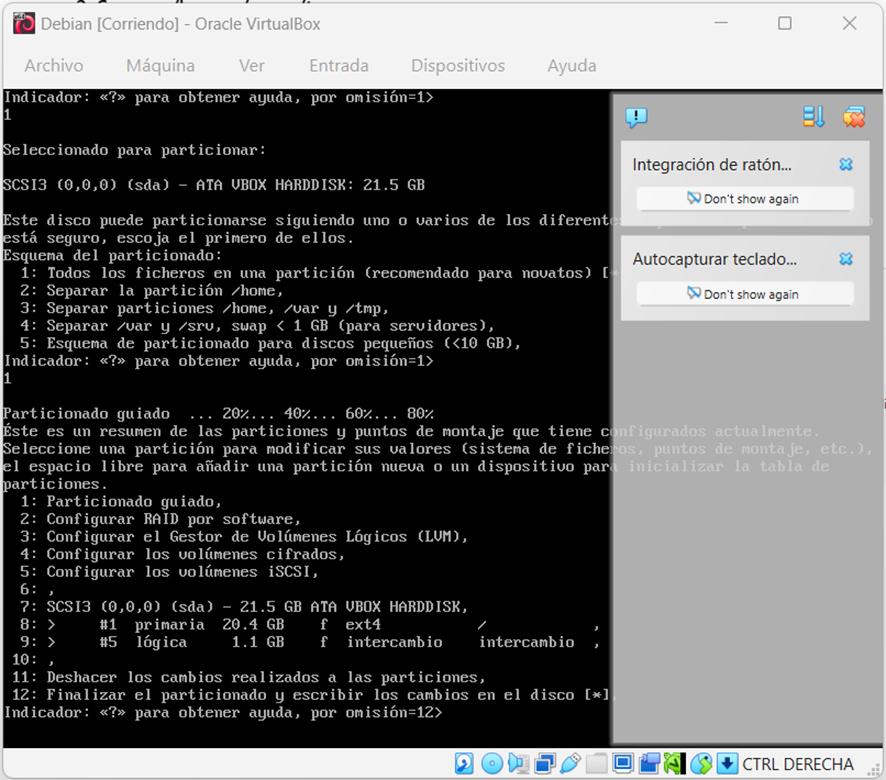Click the audio status icon
This screenshot has width=886, height=780.
pos(518,764)
